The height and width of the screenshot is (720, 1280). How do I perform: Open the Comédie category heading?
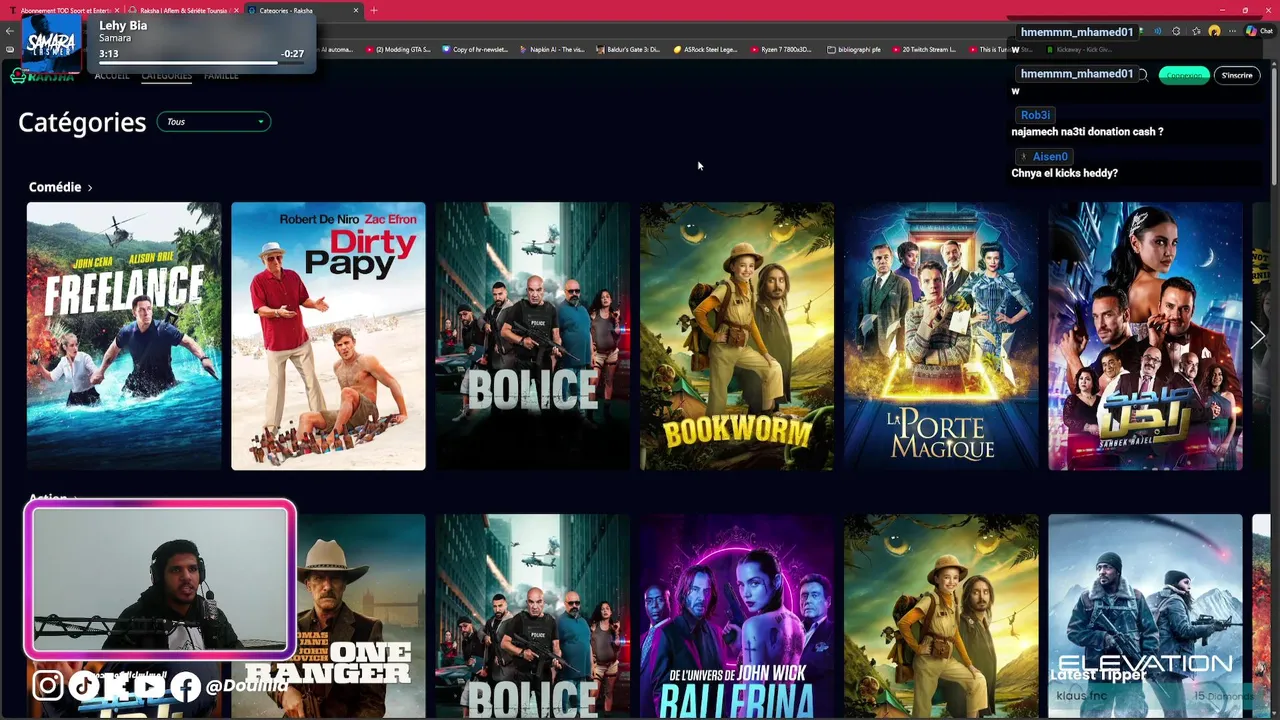coord(61,187)
